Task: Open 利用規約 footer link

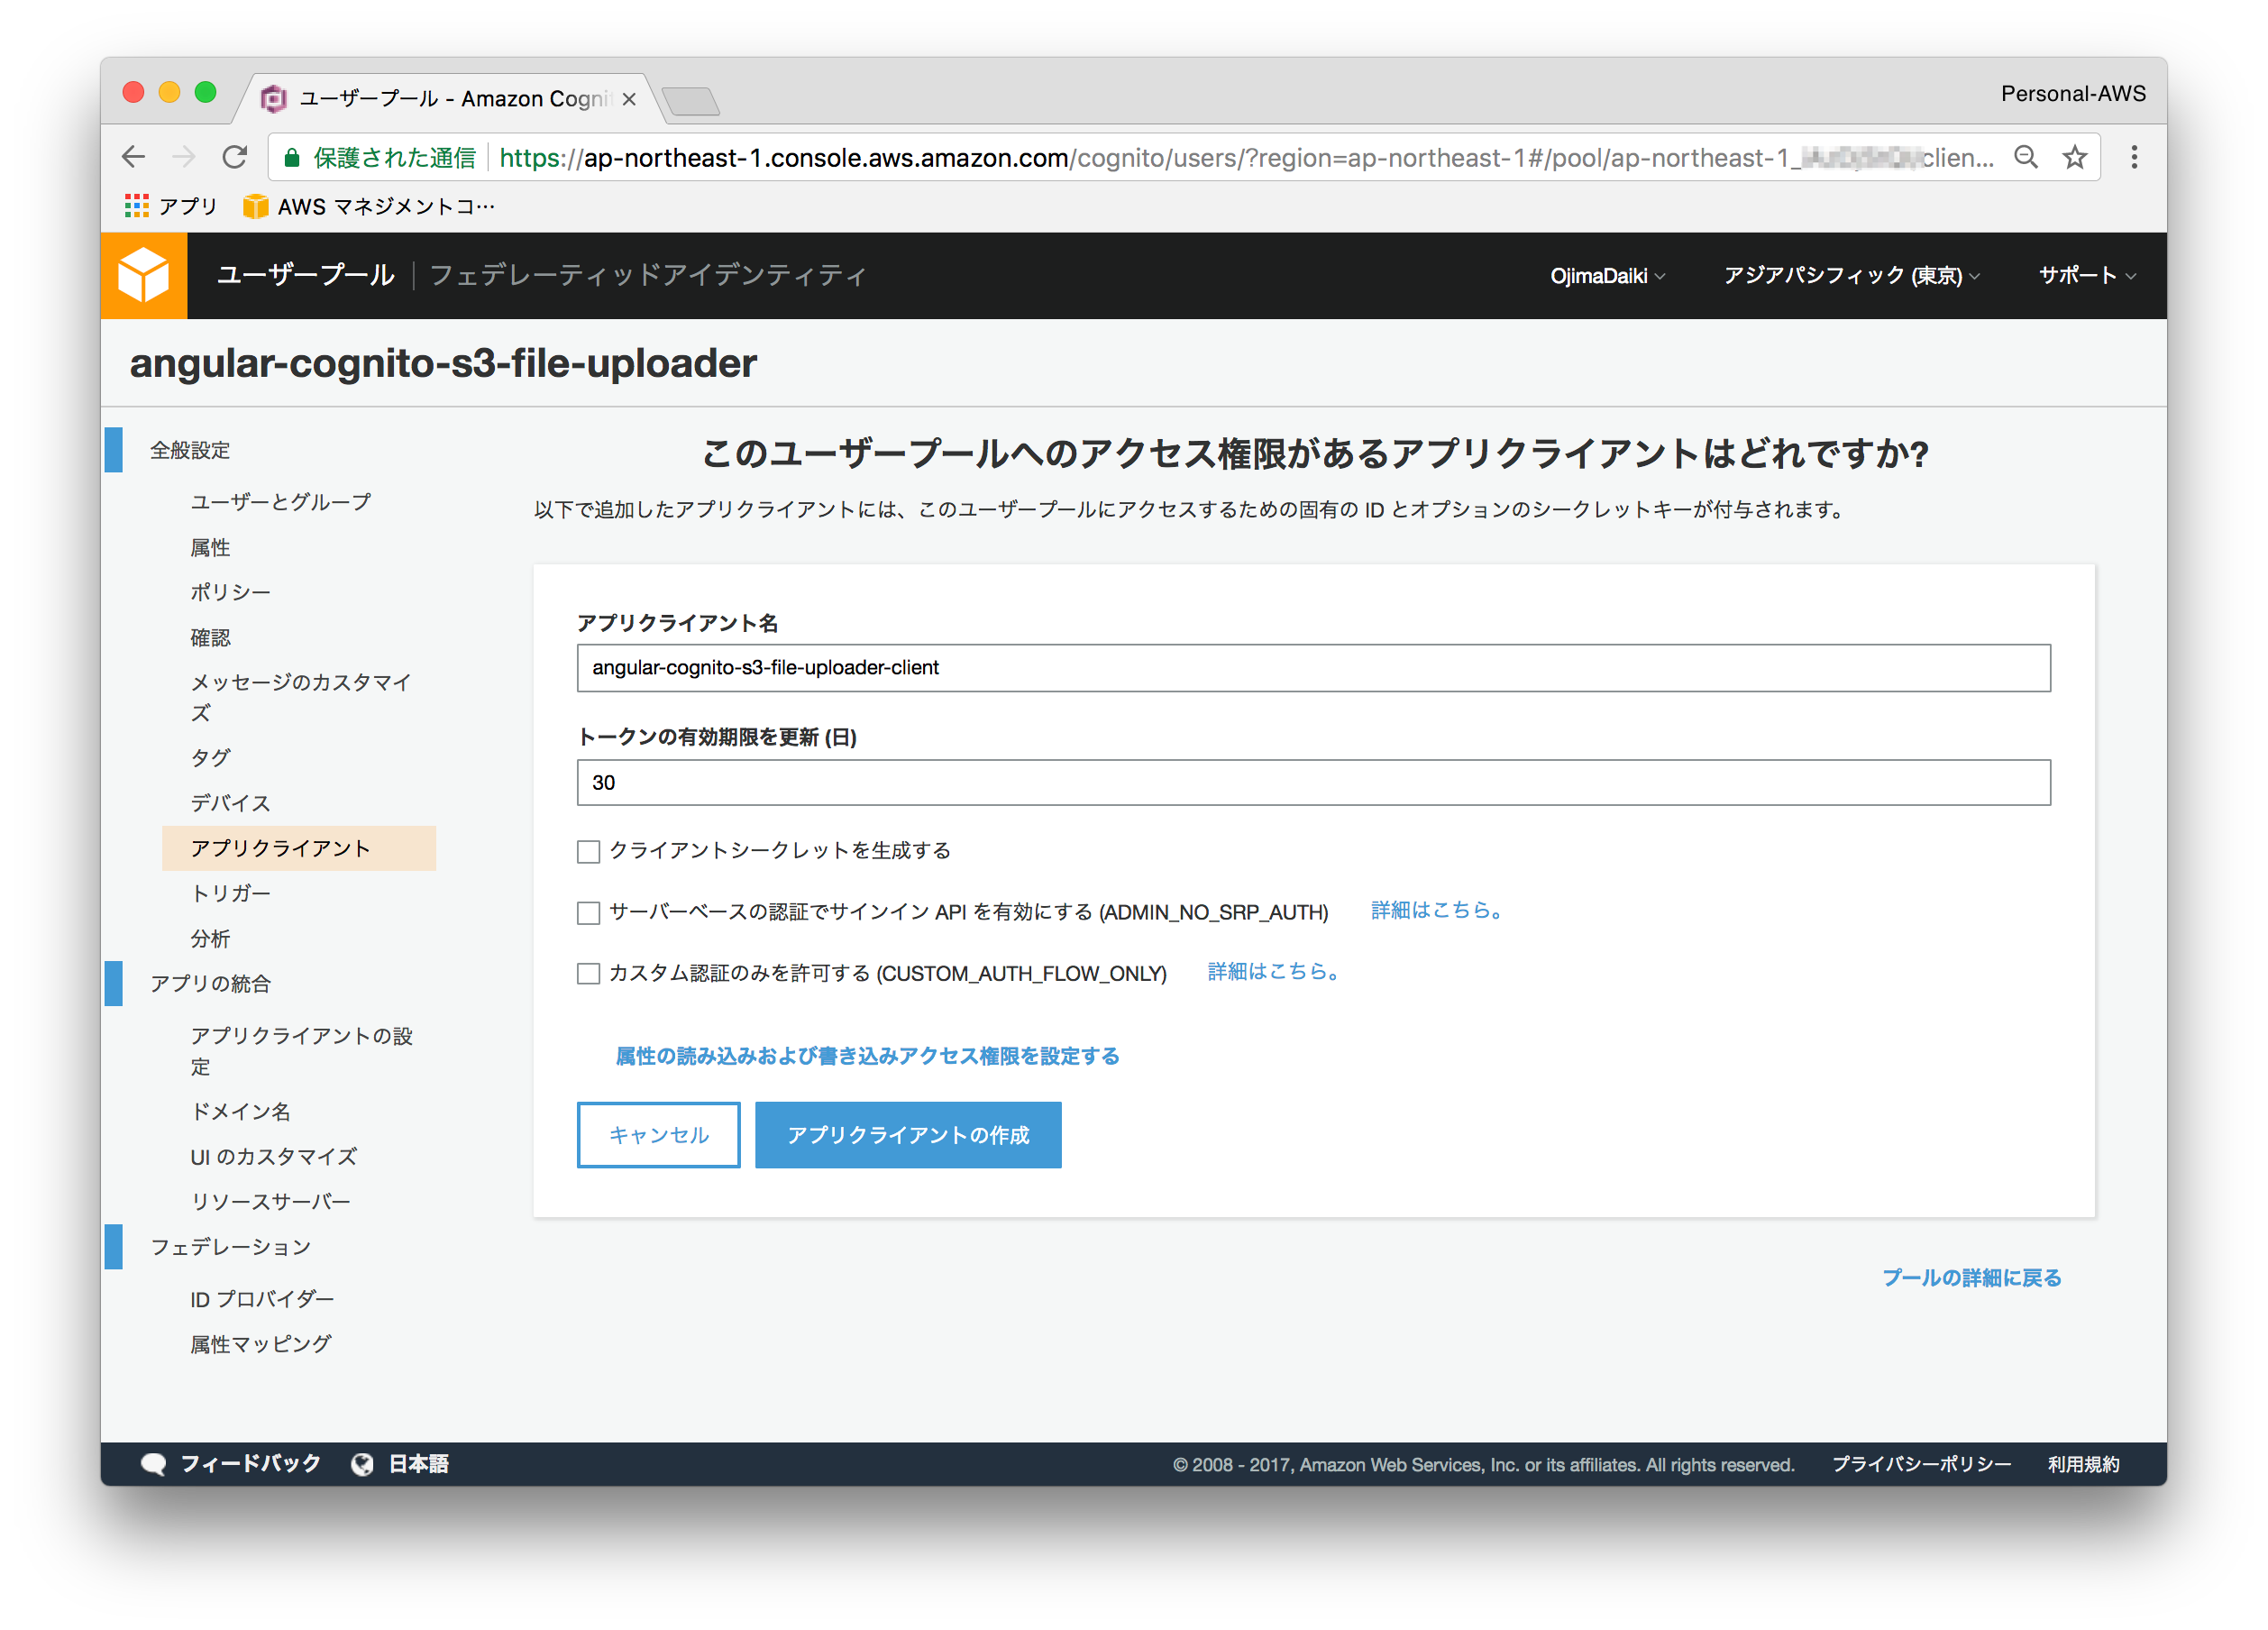Action: 2083,1464
